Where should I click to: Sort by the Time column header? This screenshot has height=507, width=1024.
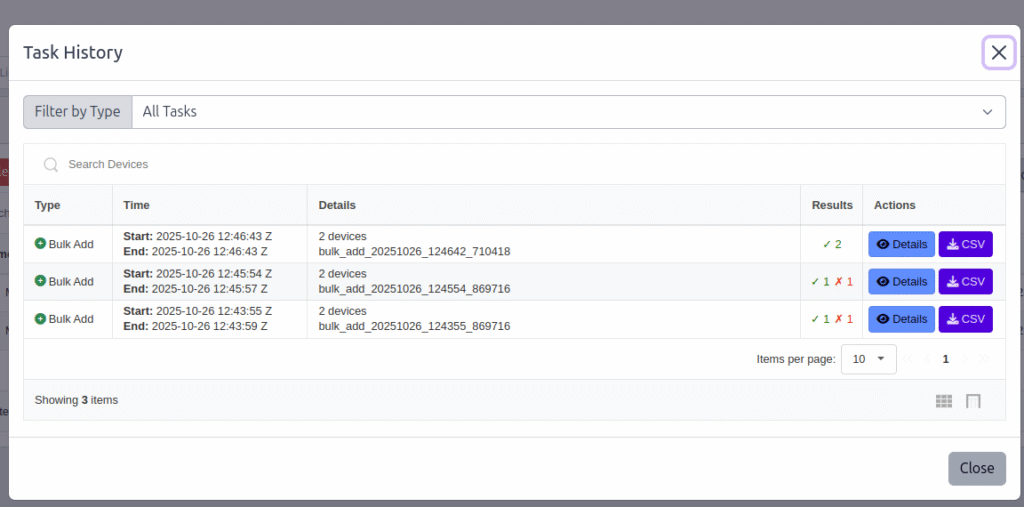137,205
